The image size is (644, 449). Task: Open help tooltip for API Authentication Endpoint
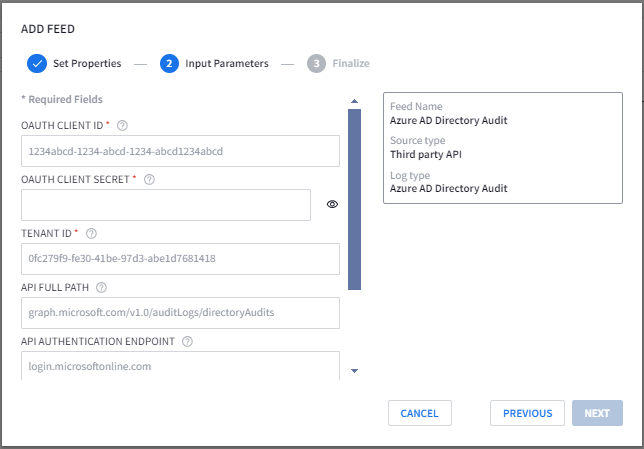tap(187, 341)
